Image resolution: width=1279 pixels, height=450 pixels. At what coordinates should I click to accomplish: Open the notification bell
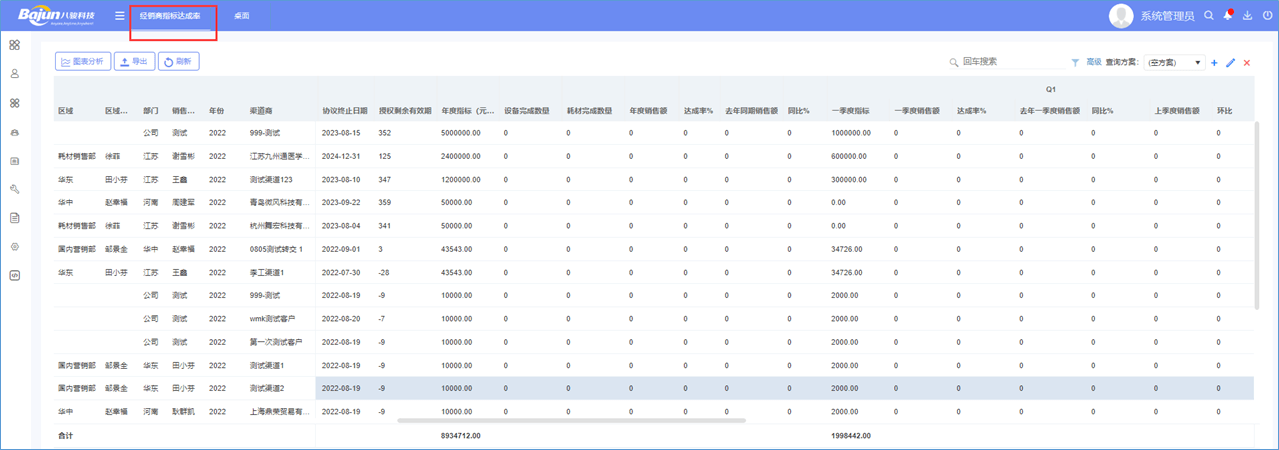click(x=1228, y=16)
